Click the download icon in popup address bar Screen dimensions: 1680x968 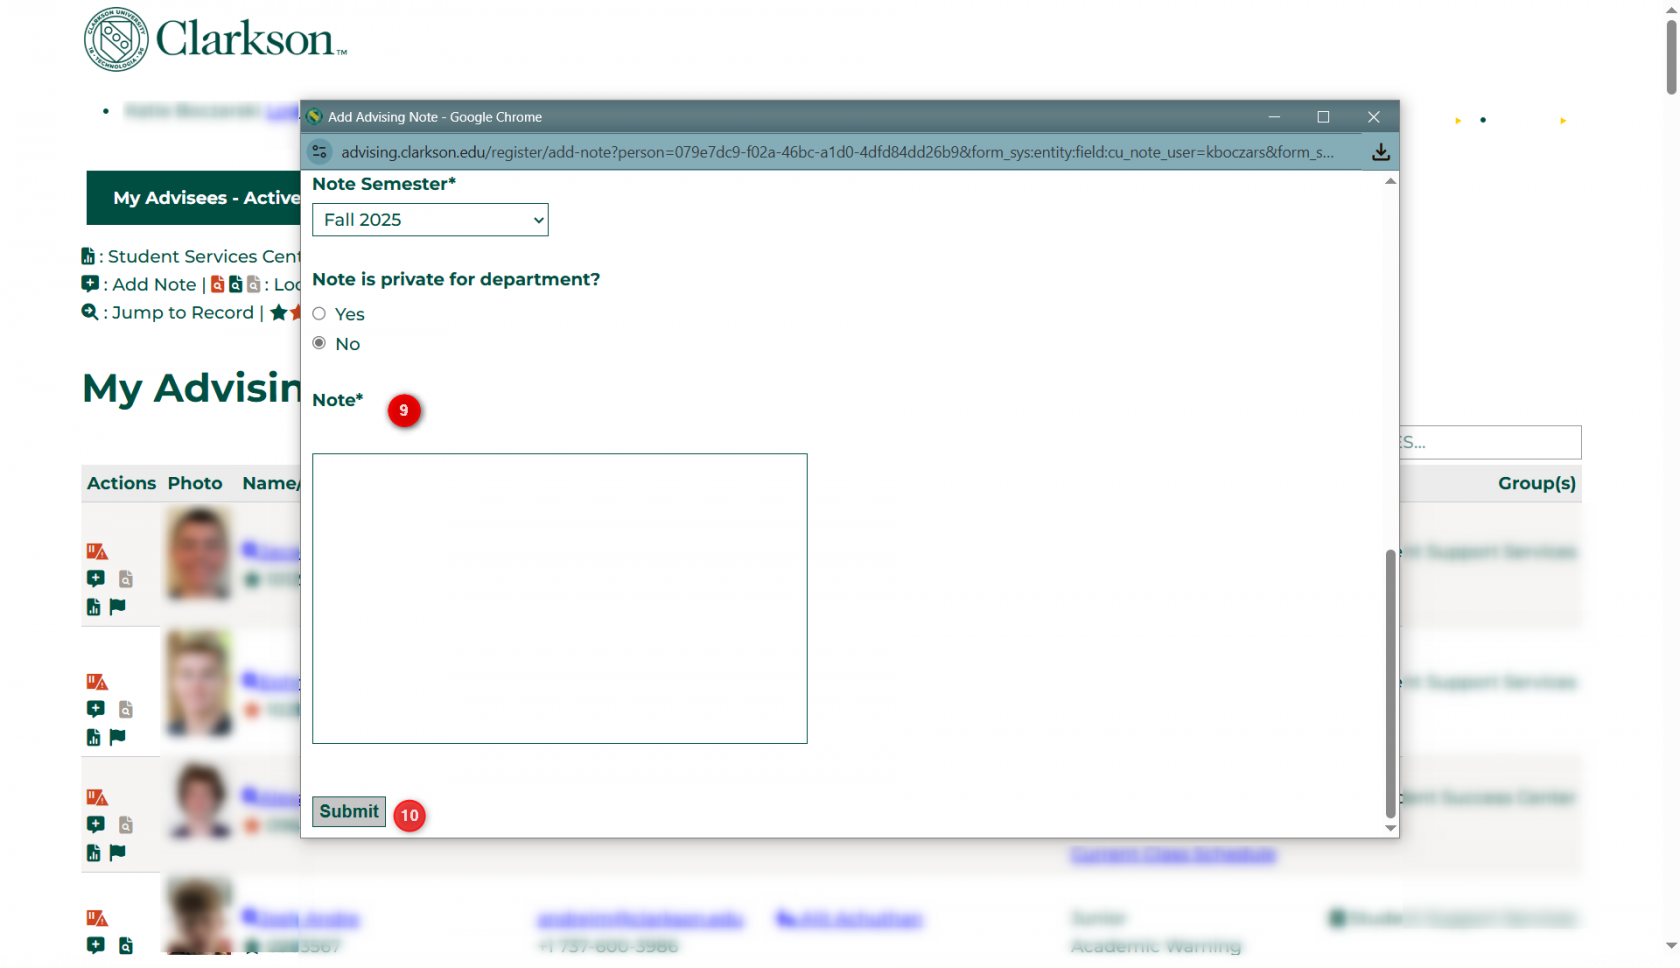tap(1380, 152)
